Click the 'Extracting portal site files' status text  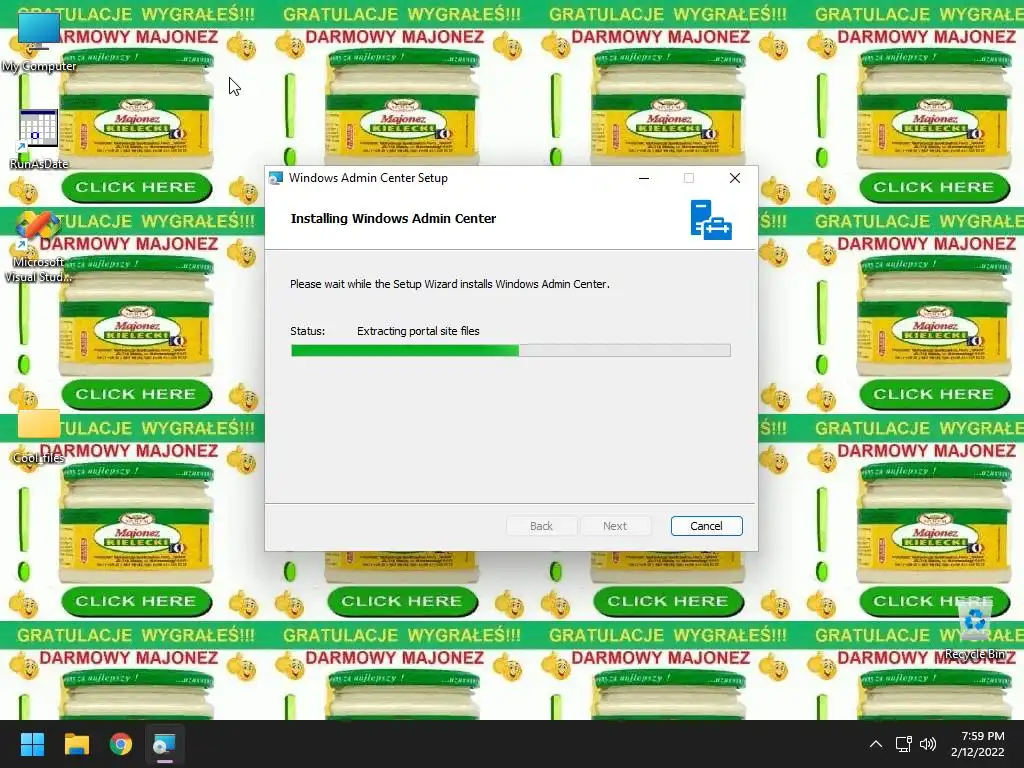click(418, 331)
